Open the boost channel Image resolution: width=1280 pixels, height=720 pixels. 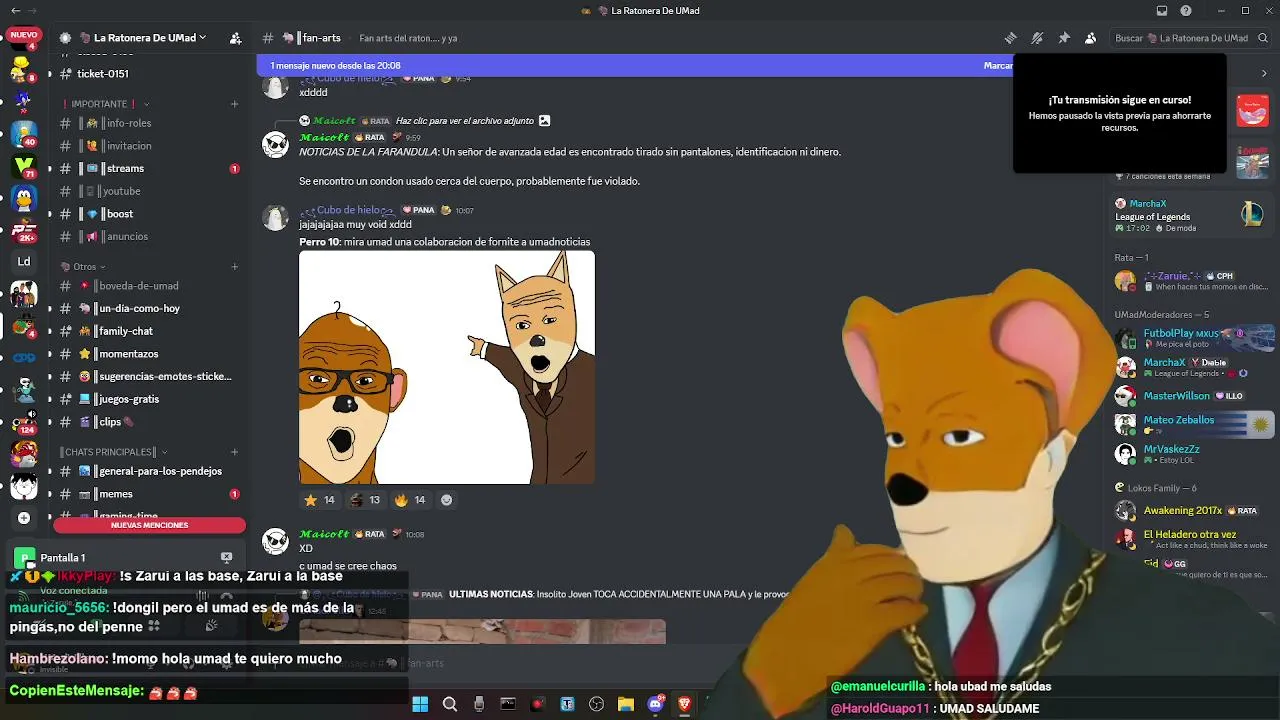[x=150, y=214]
